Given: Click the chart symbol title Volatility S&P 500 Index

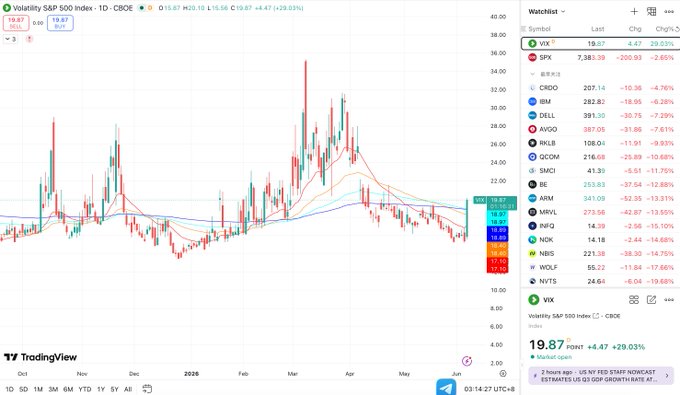Looking at the screenshot, I should (x=72, y=8).
